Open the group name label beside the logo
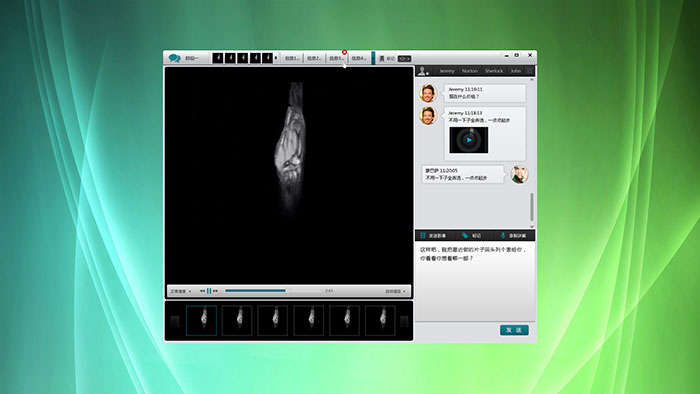700x394 pixels. click(191, 58)
